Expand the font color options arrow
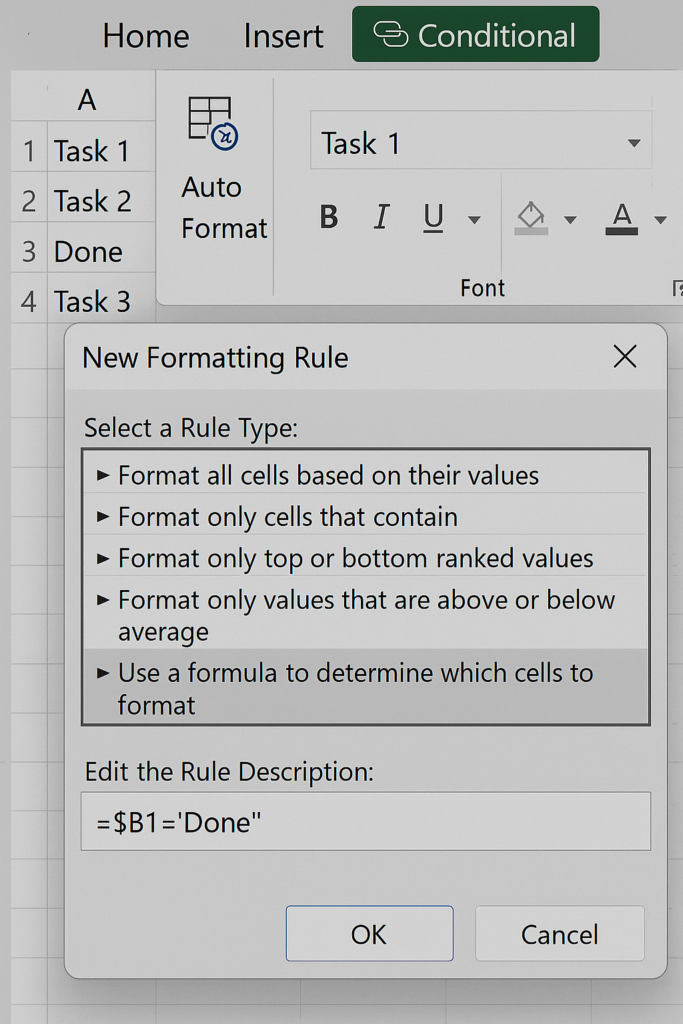This screenshot has width=683, height=1024. pyautogui.click(x=660, y=219)
